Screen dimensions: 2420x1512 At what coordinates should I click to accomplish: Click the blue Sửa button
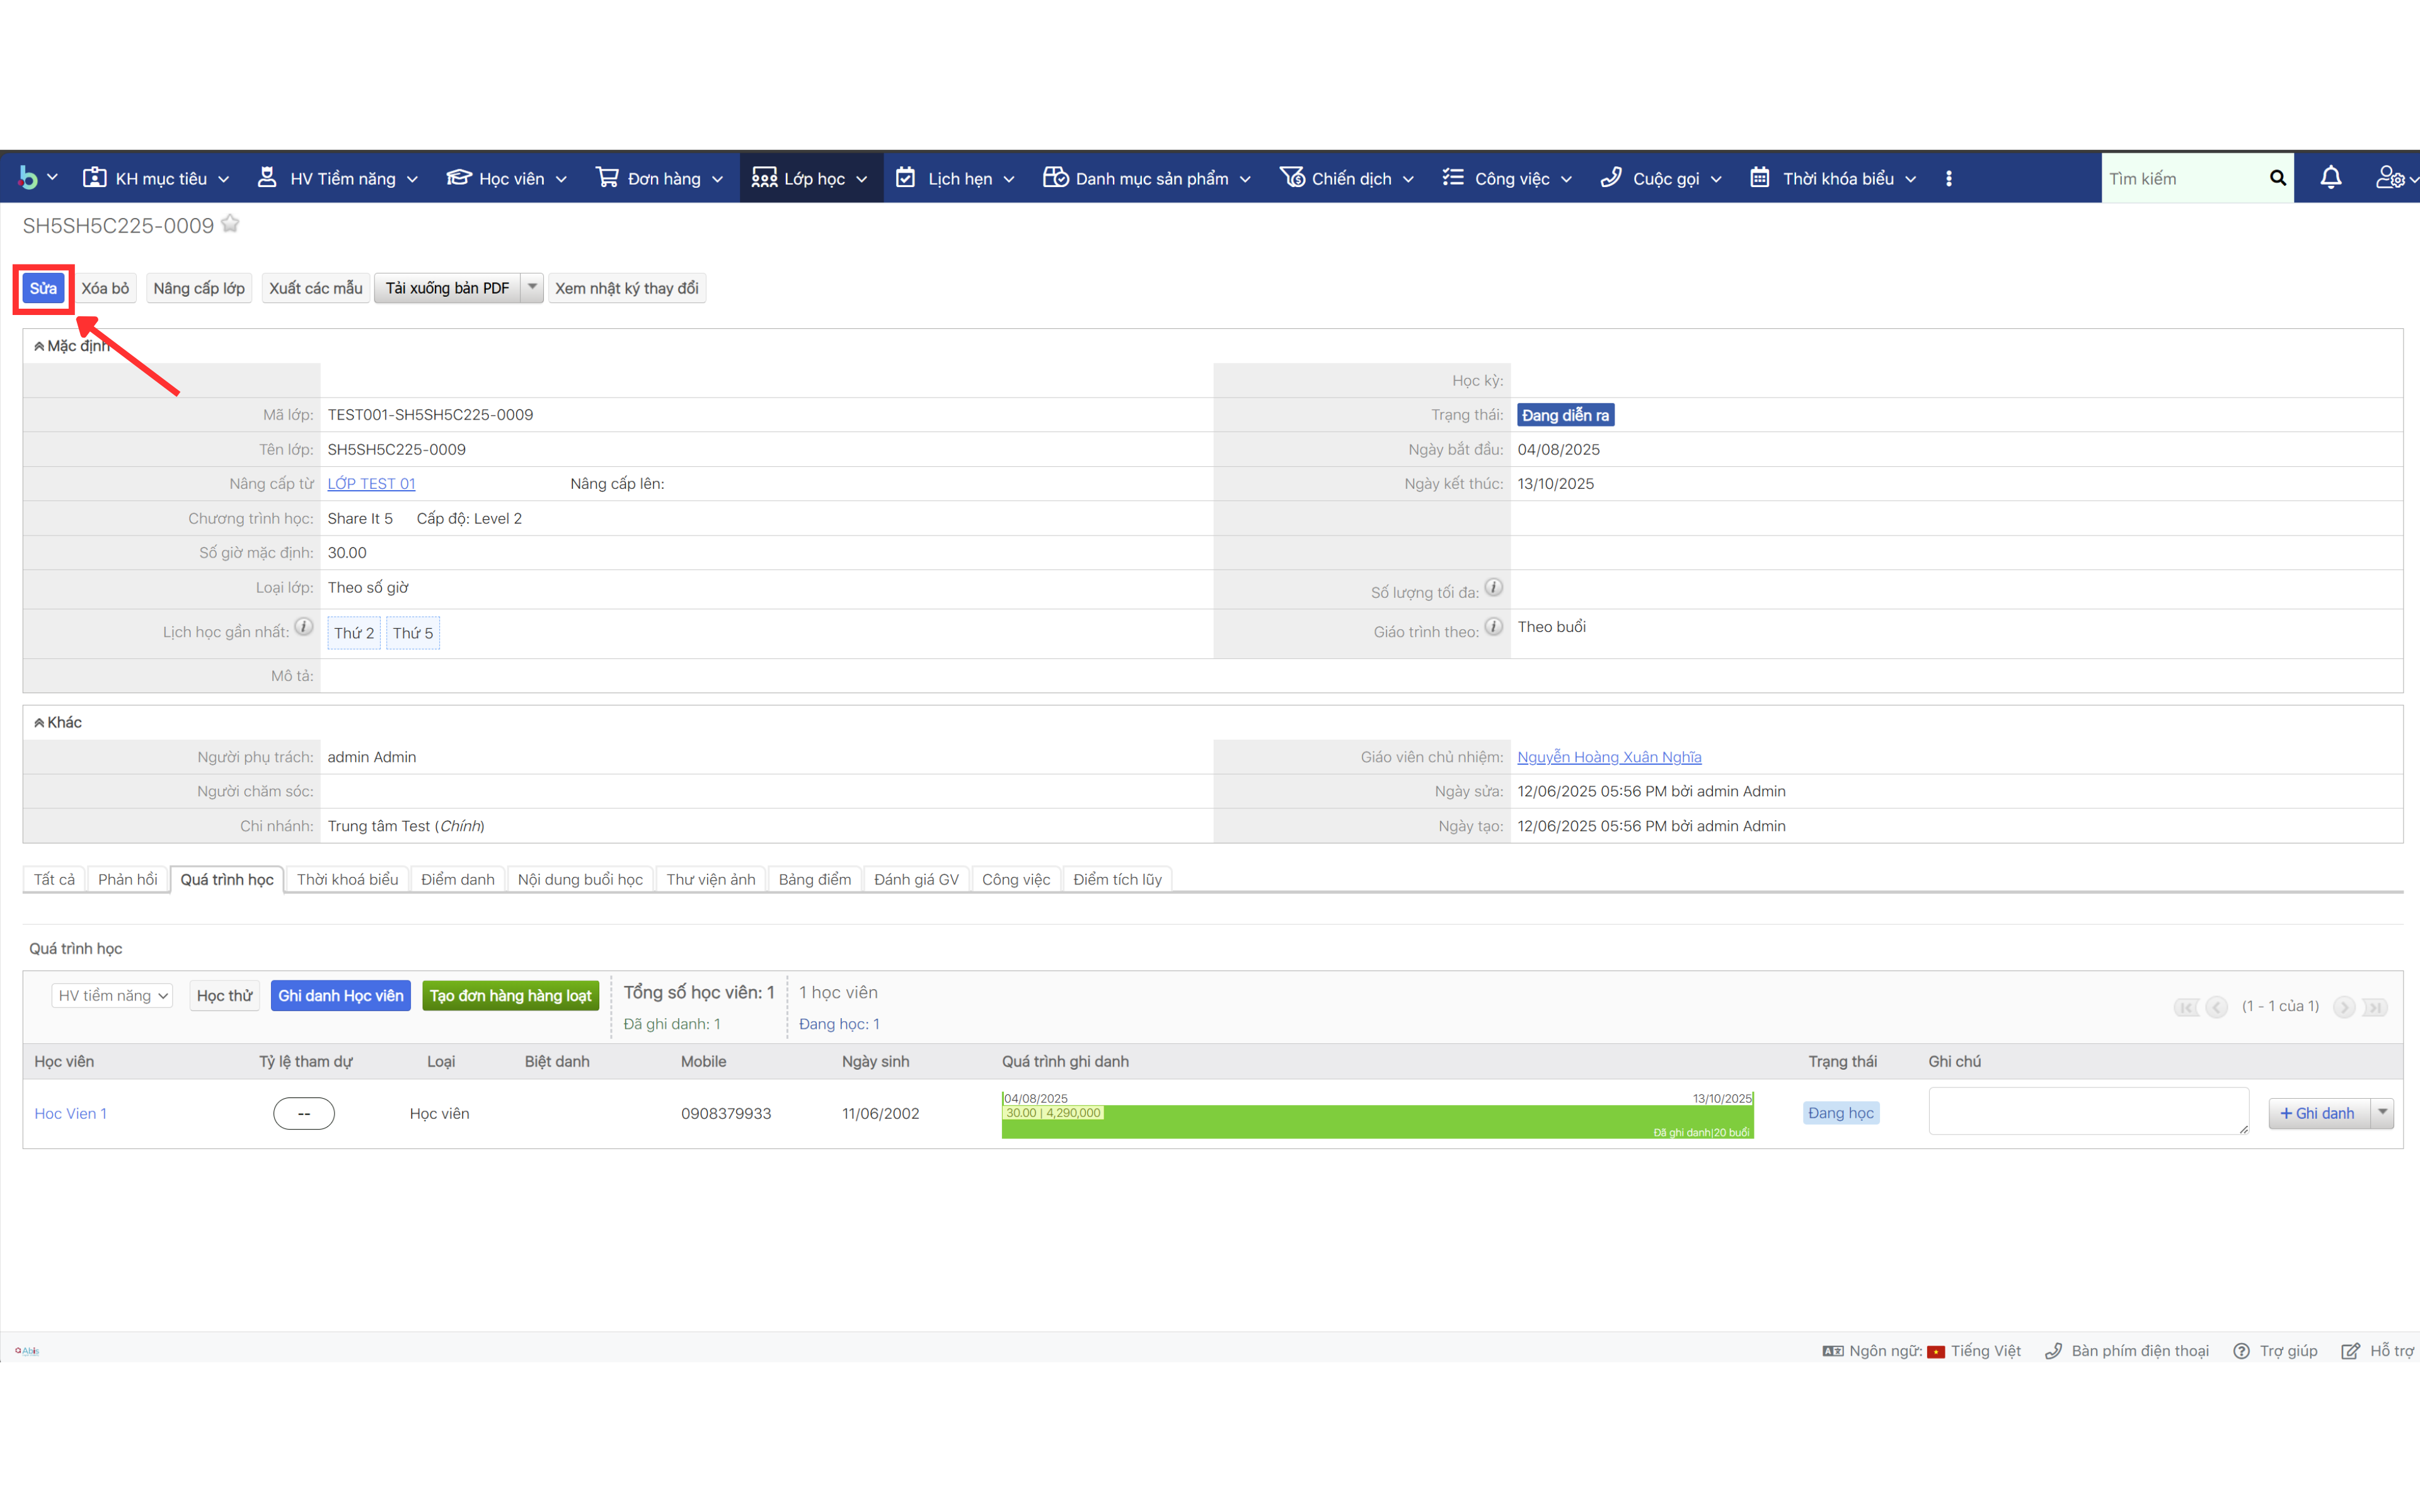[x=43, y=288]
